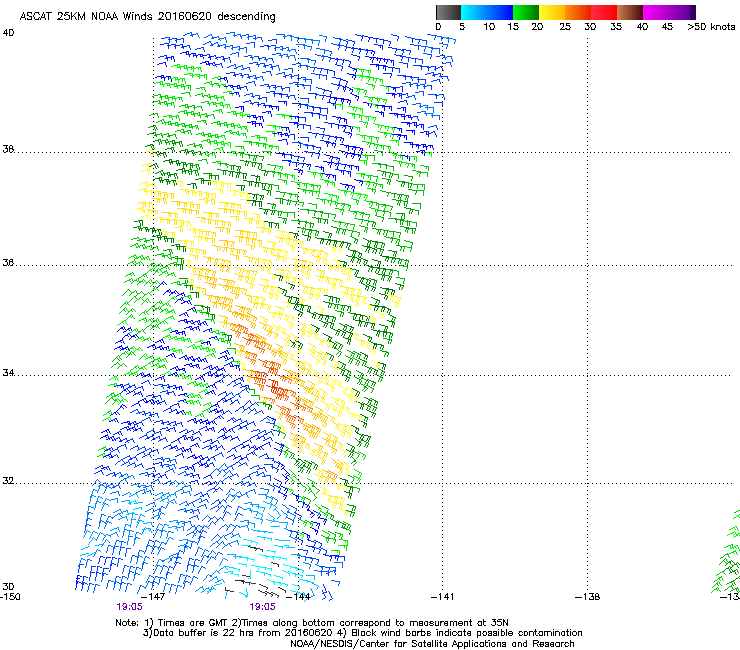Viewport: 740px width, 650px height.
Task: Click the blue 10-15 knots legend swatch
Action: [x=500, y=12]
